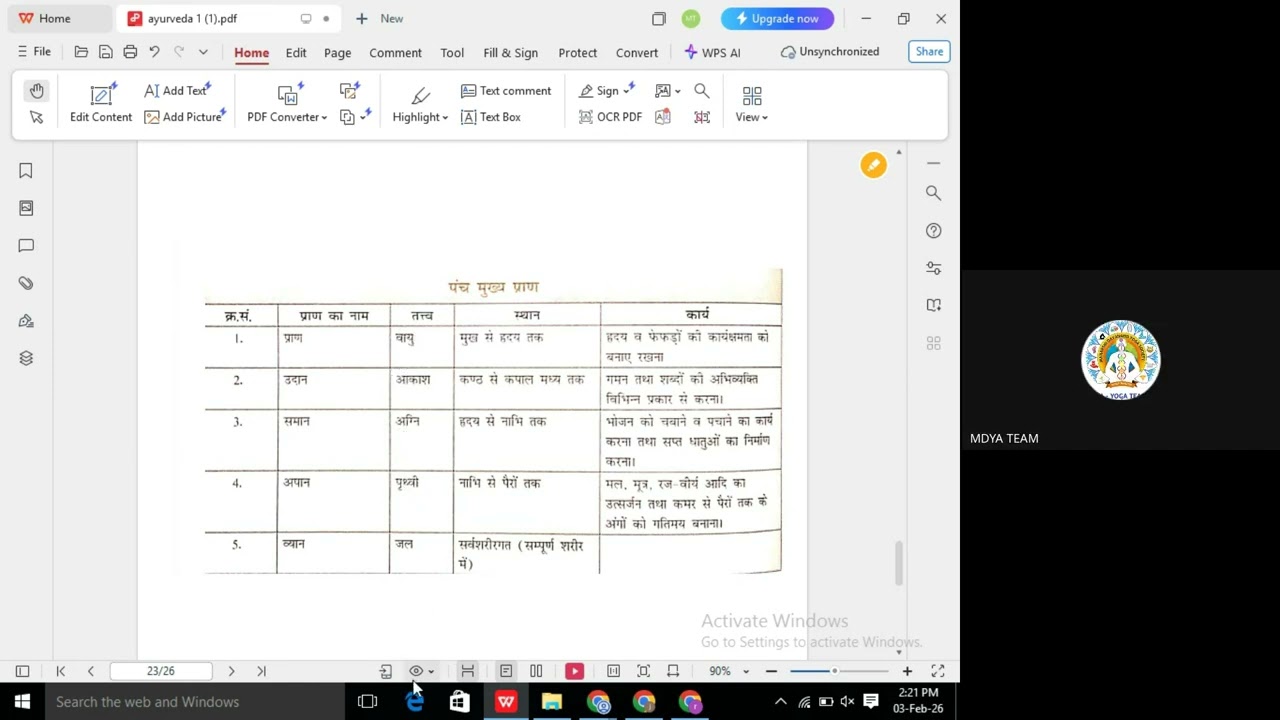The image size is (1280, 720).
Task: Insert a Text comment
Action: tap(506, 91)
